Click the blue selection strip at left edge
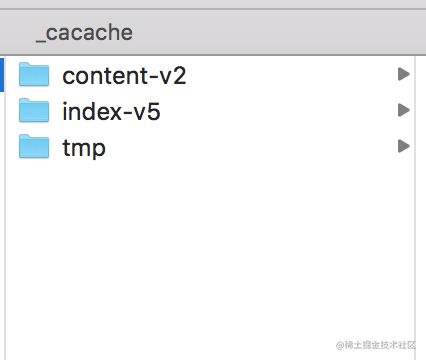 point(2,74)
